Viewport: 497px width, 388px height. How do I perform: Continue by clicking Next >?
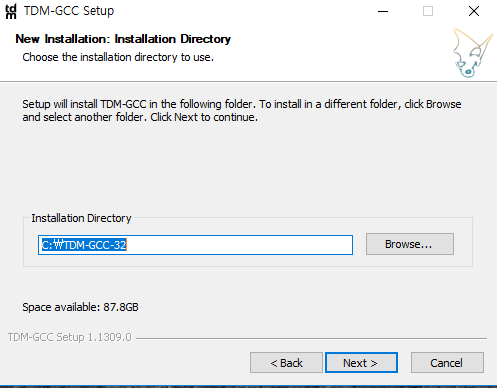click(x=361, y=363)
